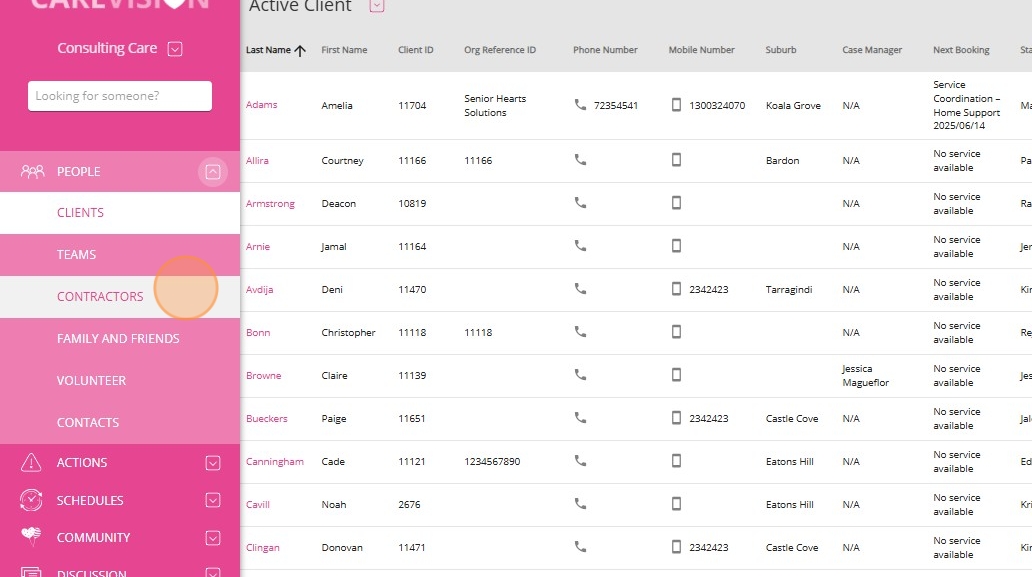Open the Consulting Care organisation dropdown
Screen dimensions: 1032x577
tap(174, 49)
